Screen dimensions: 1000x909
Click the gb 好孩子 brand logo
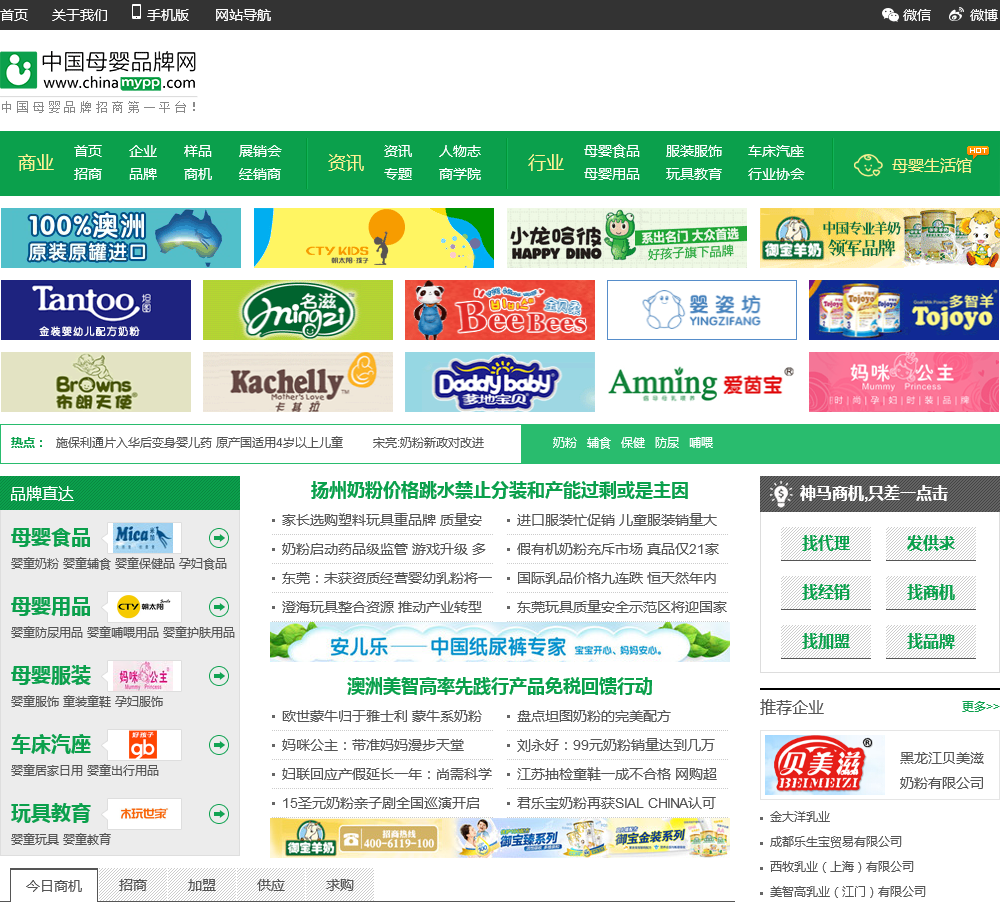[x=144, y=744]
